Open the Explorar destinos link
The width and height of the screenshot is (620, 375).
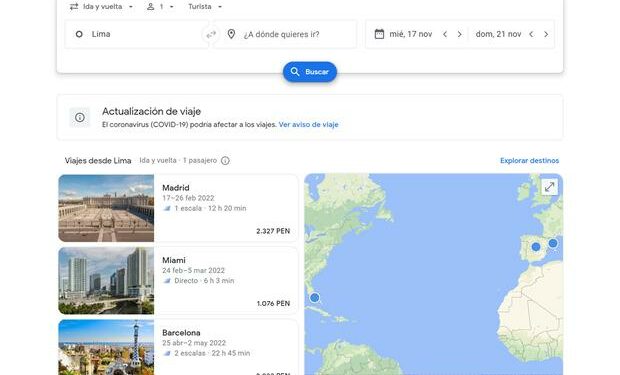[x=529, y=161]
